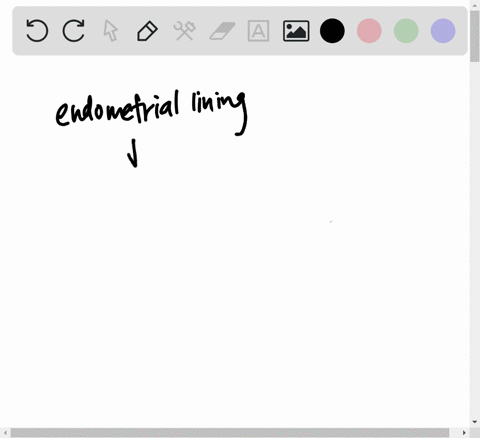Open the tools wrench-and-hammer icon
This screenshot has width=480, height=438.
184,31
